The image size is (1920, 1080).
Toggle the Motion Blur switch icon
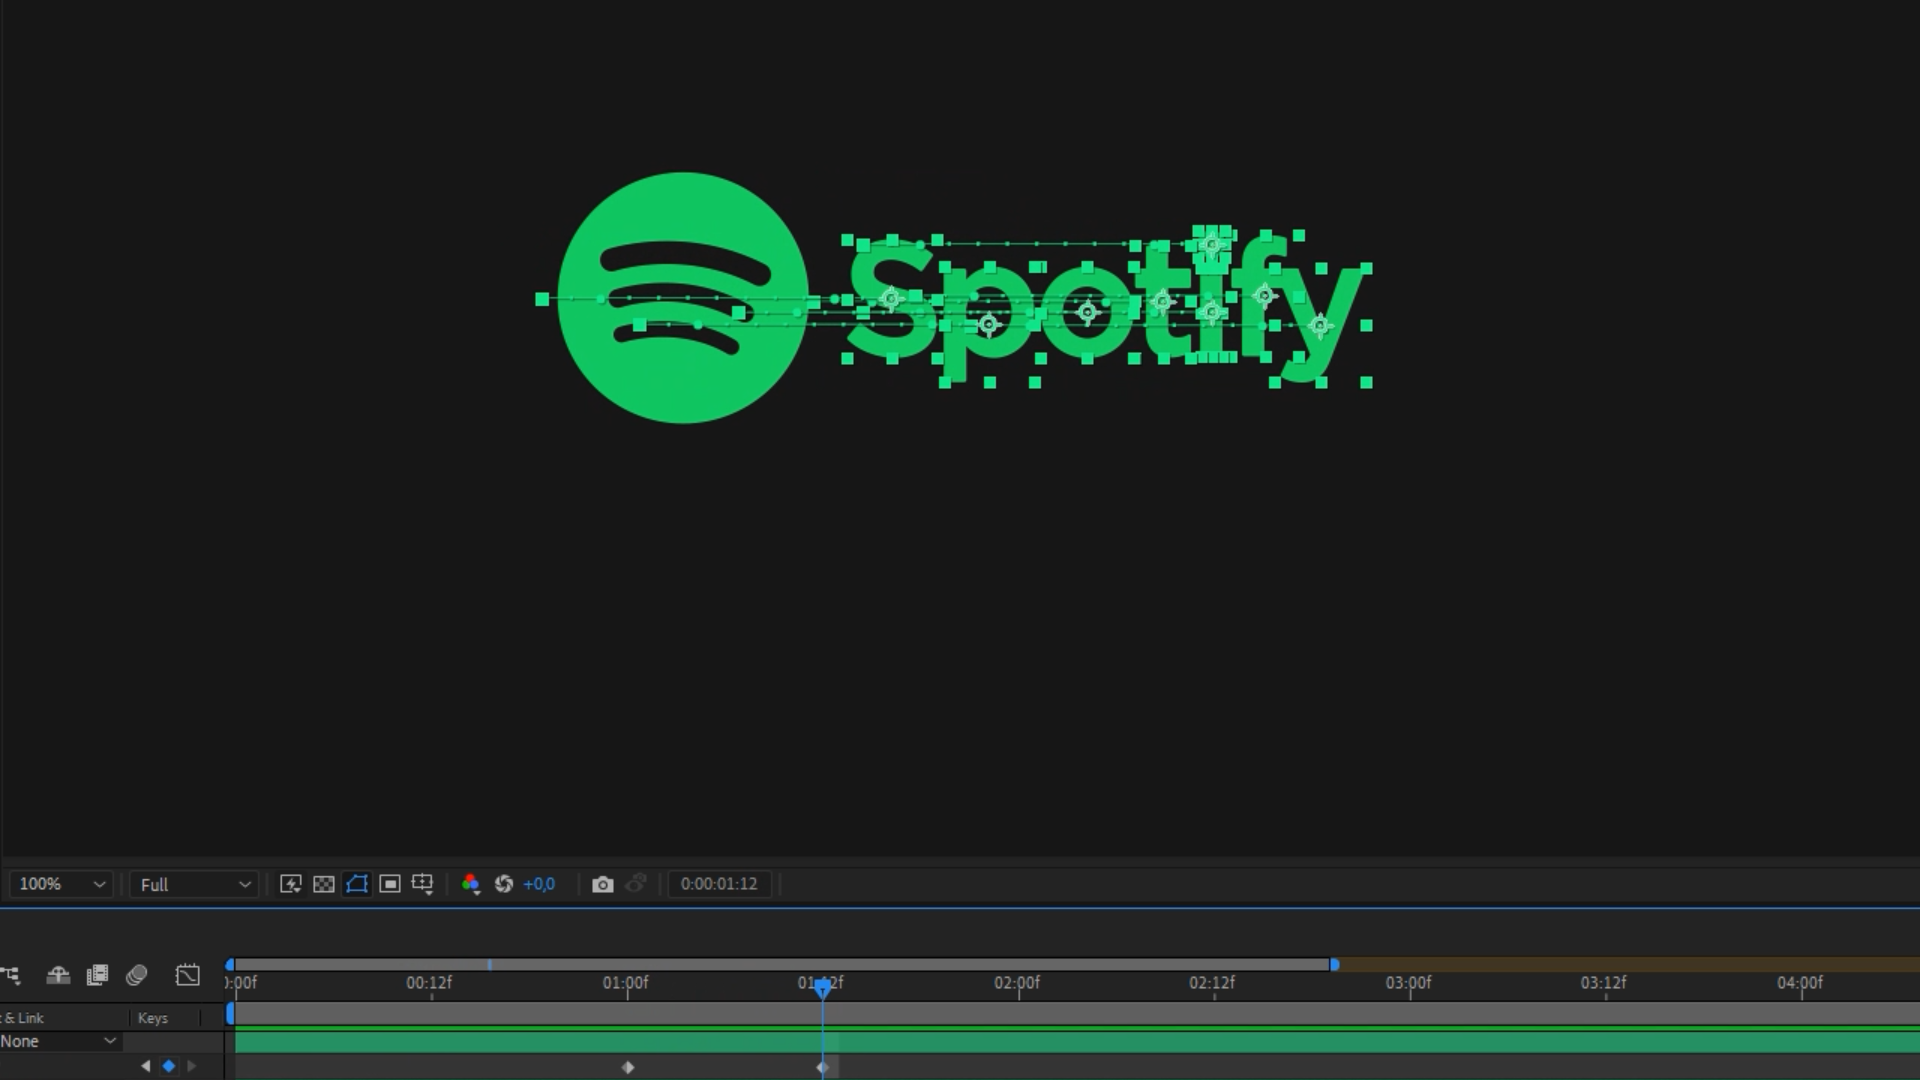(x=136, y=975)
